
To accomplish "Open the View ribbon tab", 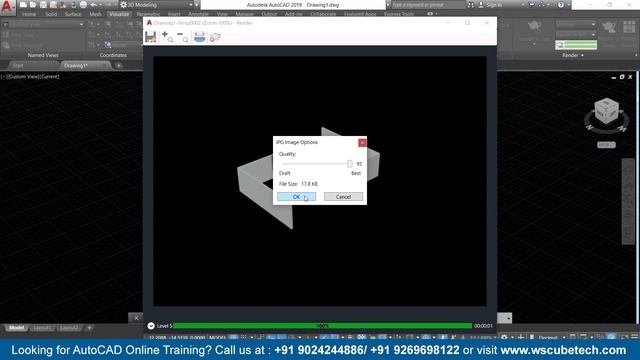I will [x=222, y=14].
